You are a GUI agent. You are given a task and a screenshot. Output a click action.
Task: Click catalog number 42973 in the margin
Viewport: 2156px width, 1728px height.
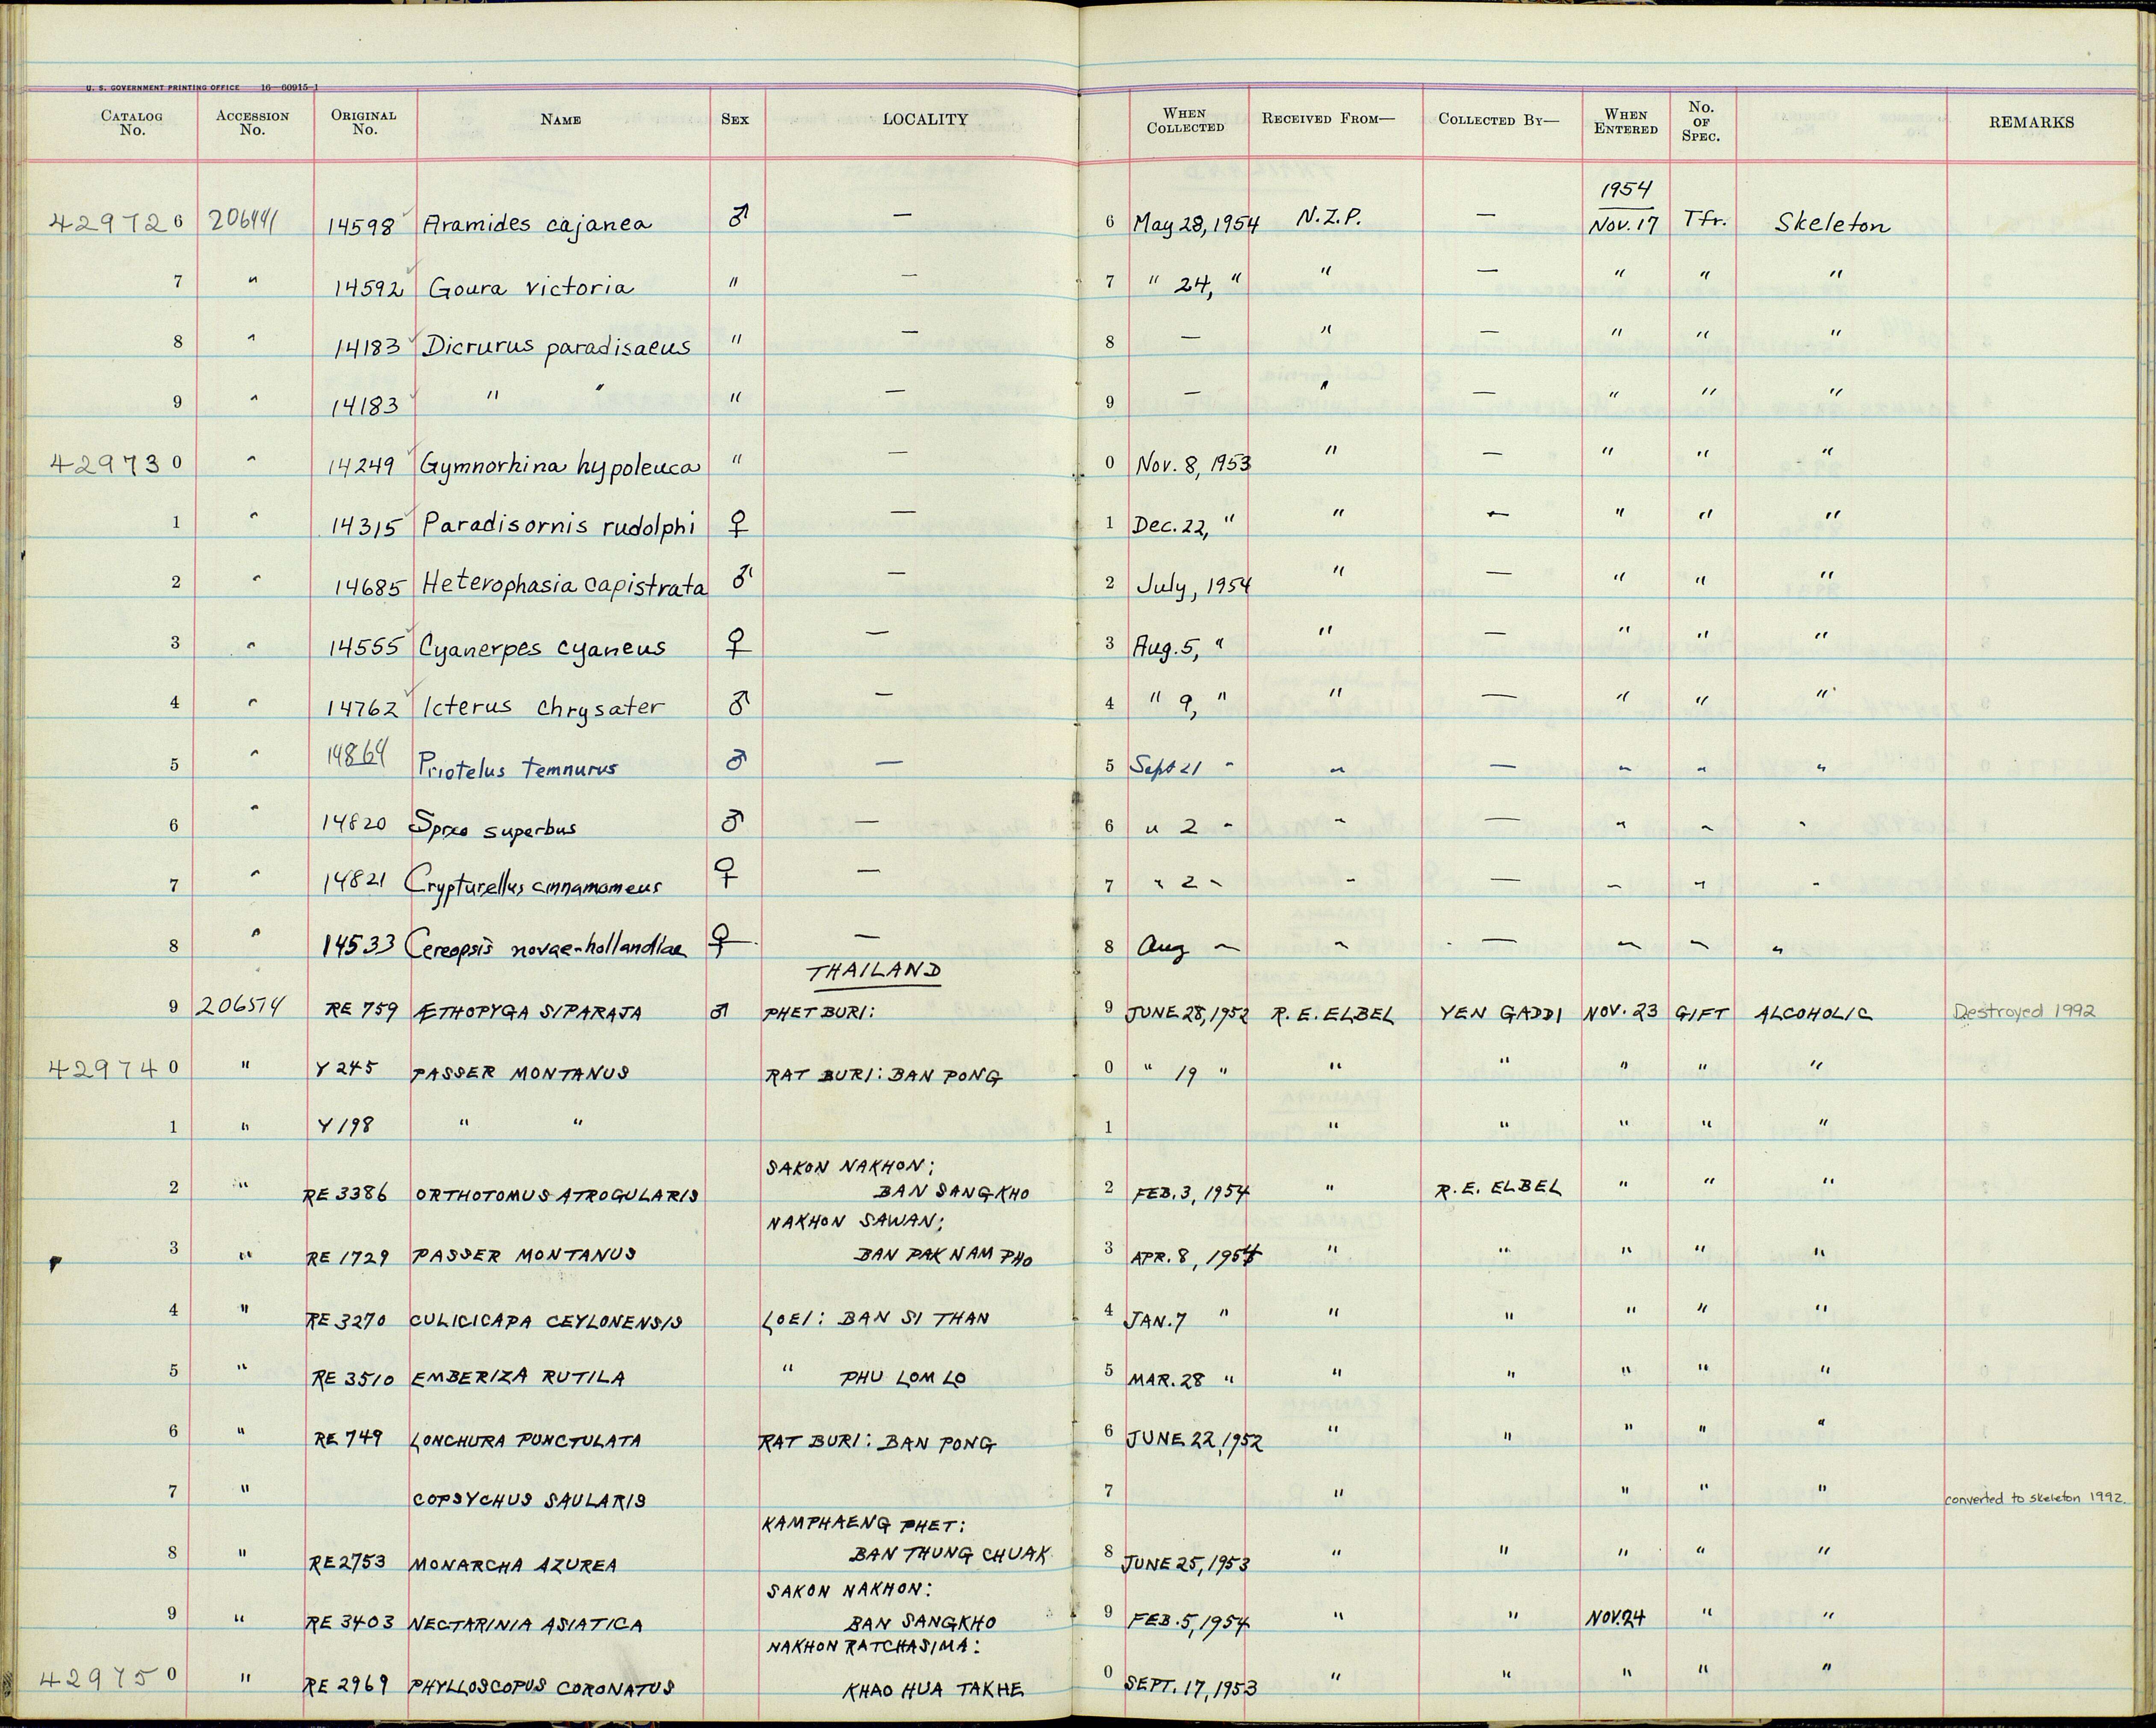pos(108,463)
